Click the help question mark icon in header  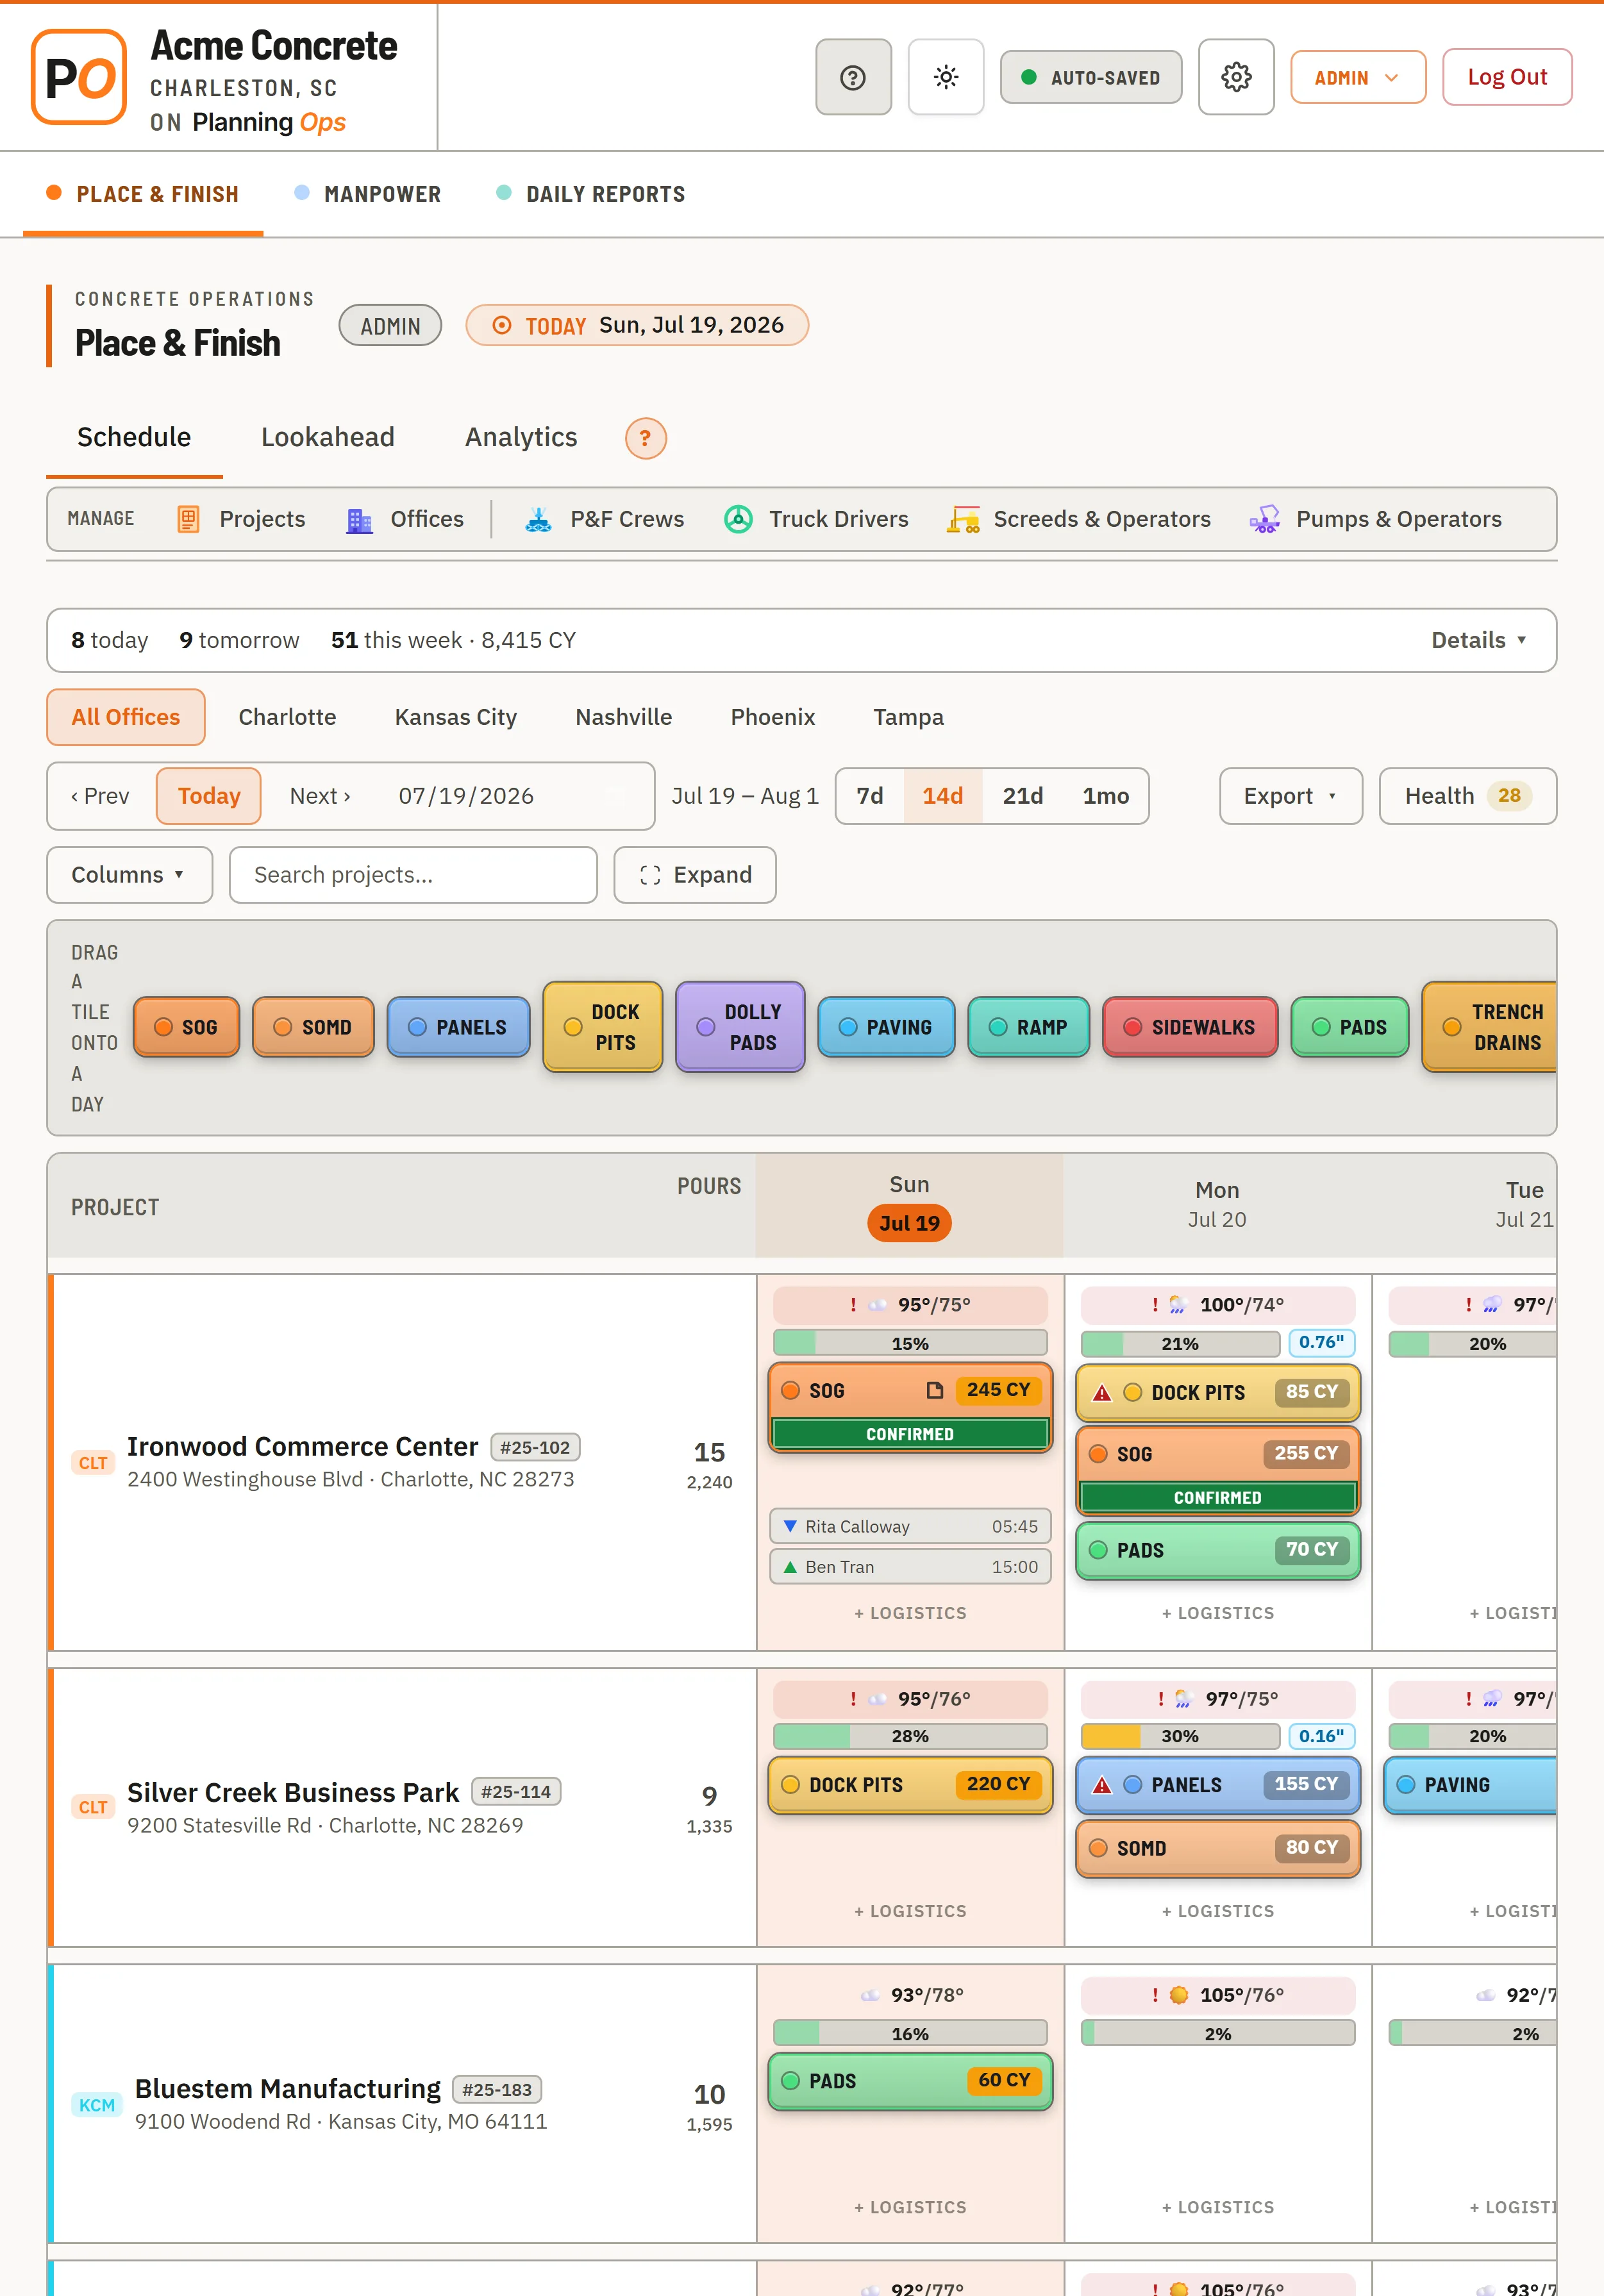point(853,77)
